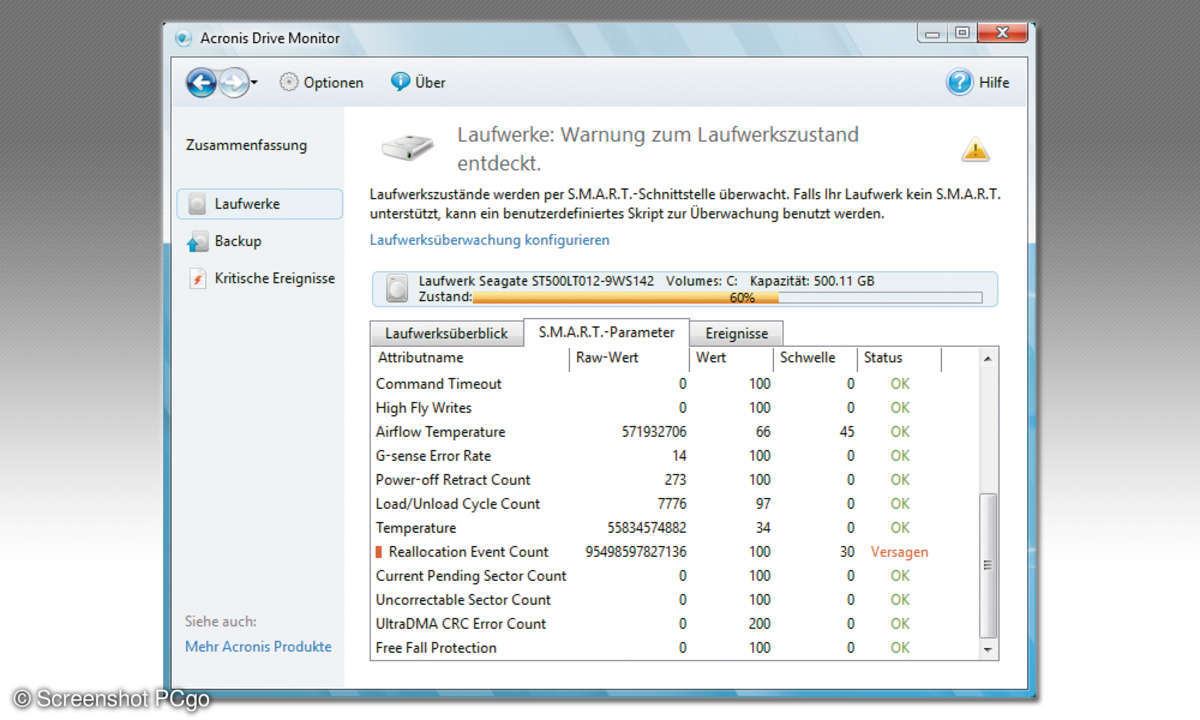Click scrollbar down arrow in parameter table
The height and width of the screenshot is (720, 1200).
988,649
